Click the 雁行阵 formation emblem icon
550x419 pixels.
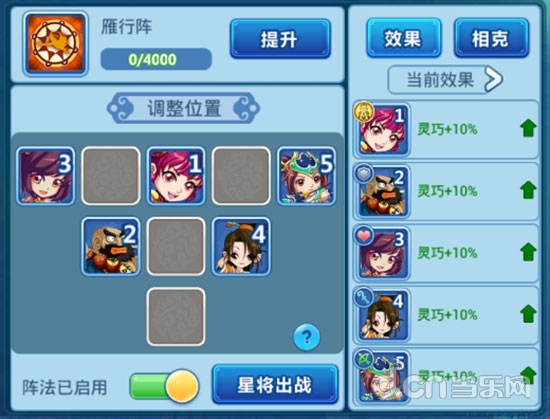55,44
